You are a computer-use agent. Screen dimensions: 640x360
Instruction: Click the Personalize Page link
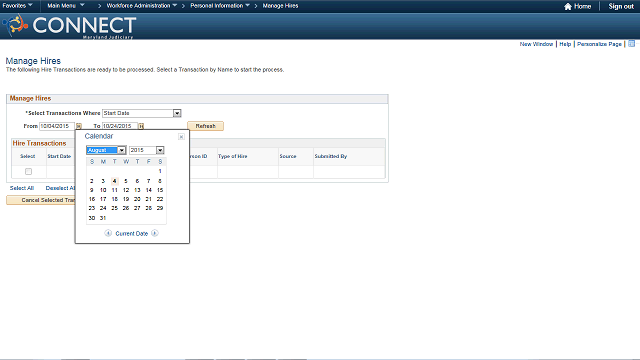599,44
